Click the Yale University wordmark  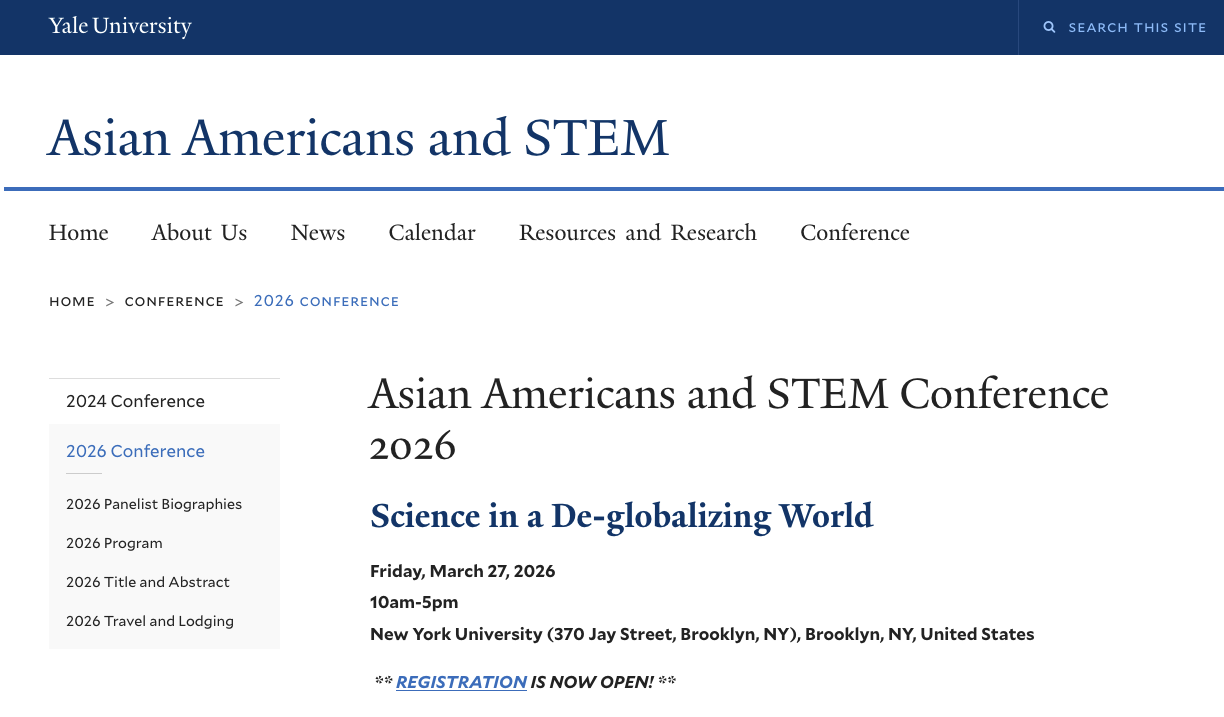point(120,26)
